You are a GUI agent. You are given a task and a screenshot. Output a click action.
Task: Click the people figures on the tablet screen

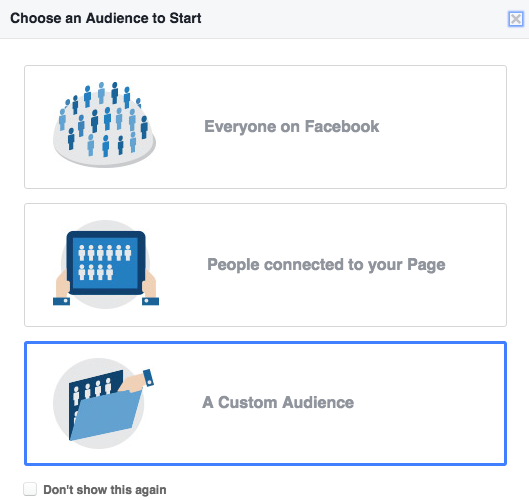105,262
